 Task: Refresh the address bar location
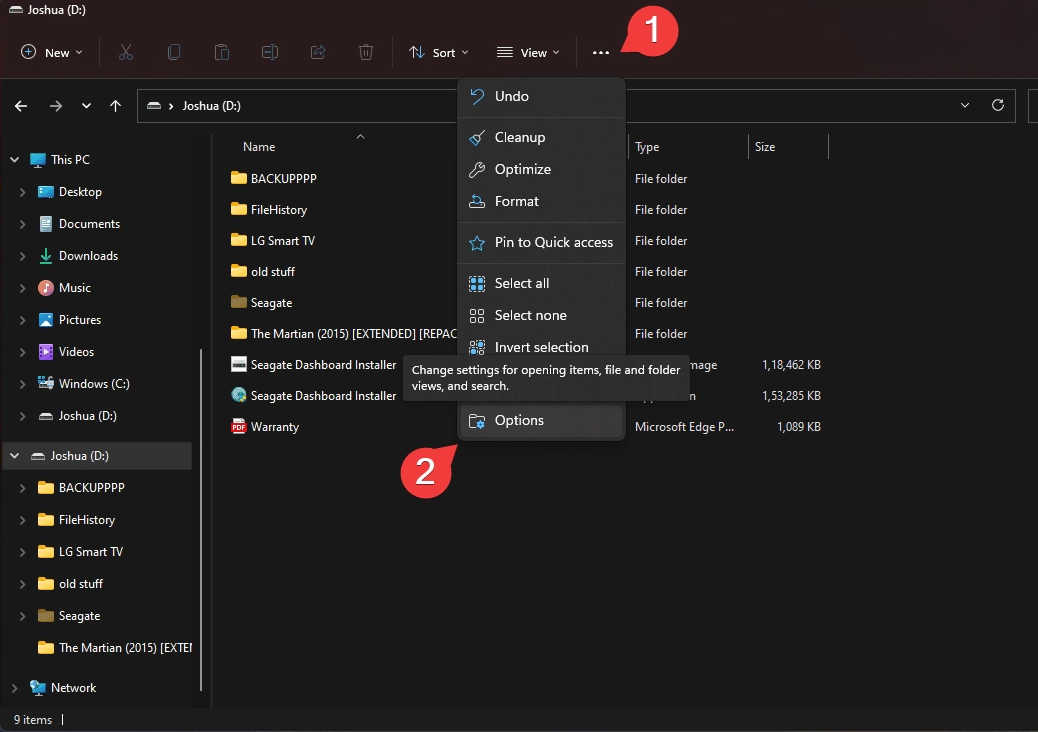tap(998, 105)
